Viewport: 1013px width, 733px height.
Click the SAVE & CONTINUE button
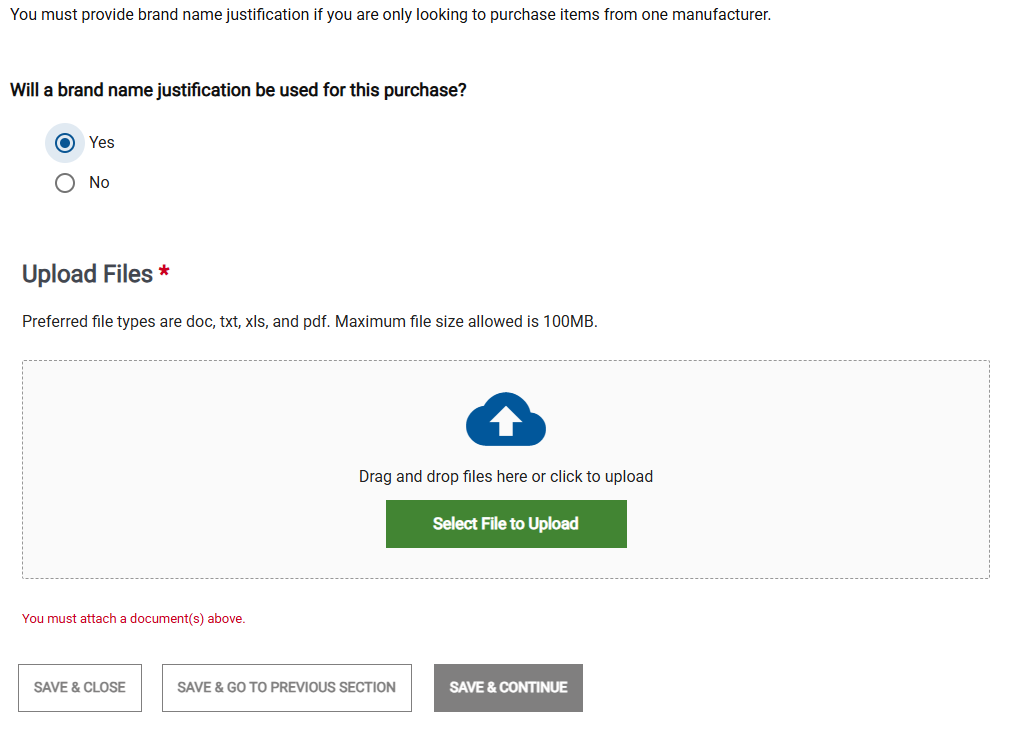click(508, 687)
